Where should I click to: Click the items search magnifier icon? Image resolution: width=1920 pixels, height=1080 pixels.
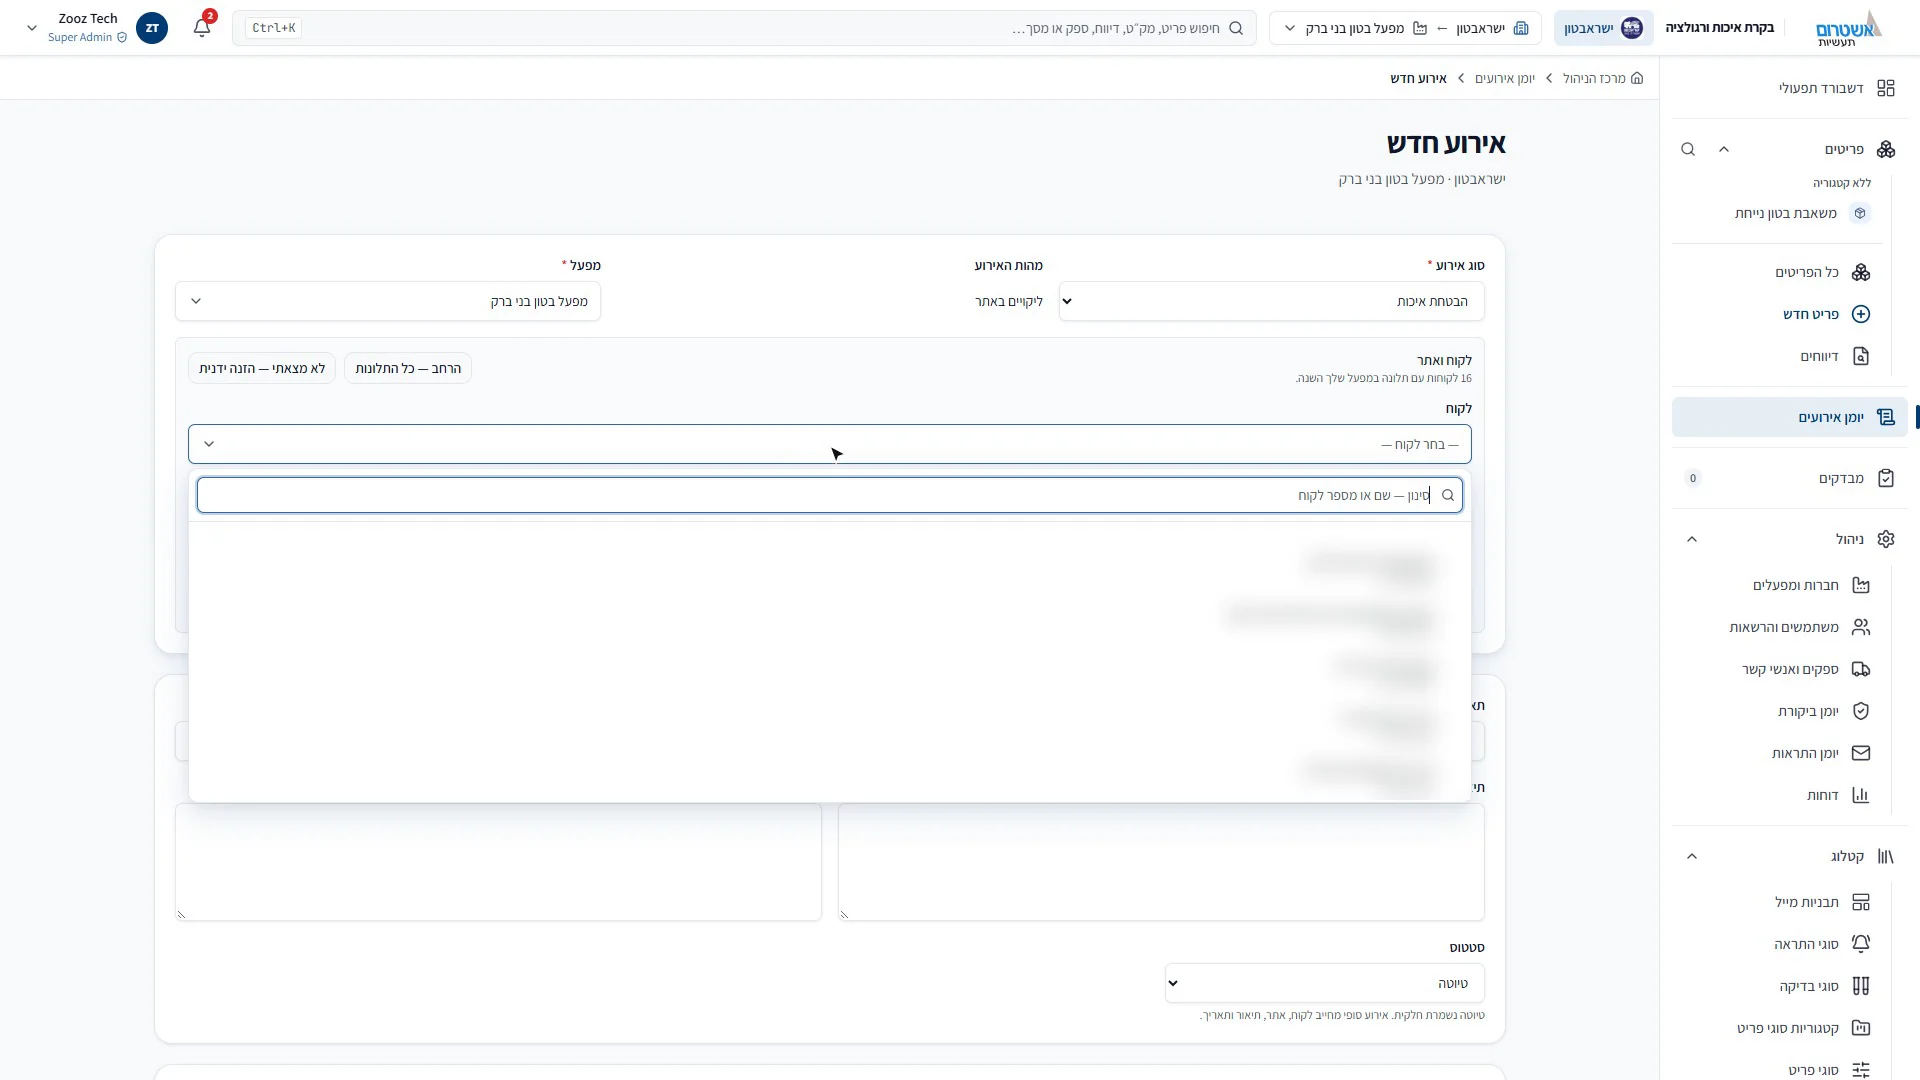[1688, 149]
